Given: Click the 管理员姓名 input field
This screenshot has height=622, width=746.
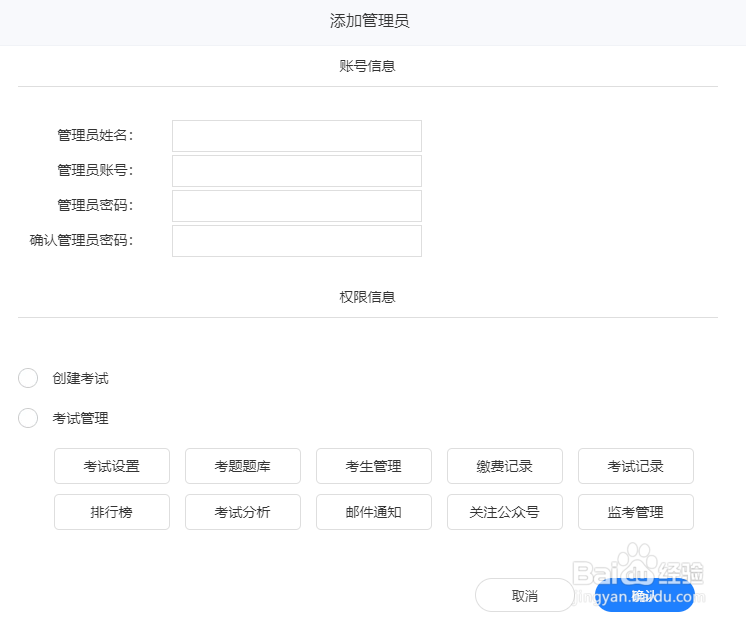Looking at the screenshot, I should 297,136.
